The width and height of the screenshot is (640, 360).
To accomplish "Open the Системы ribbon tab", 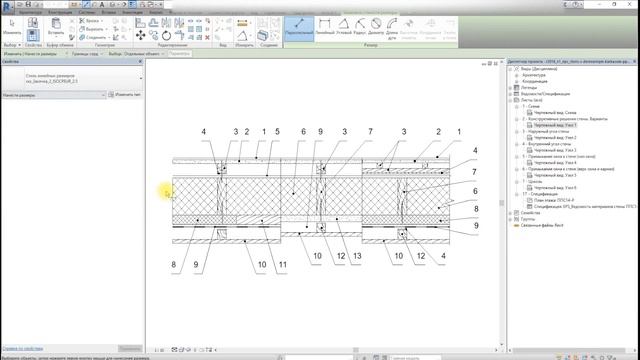I will point(87,12).
